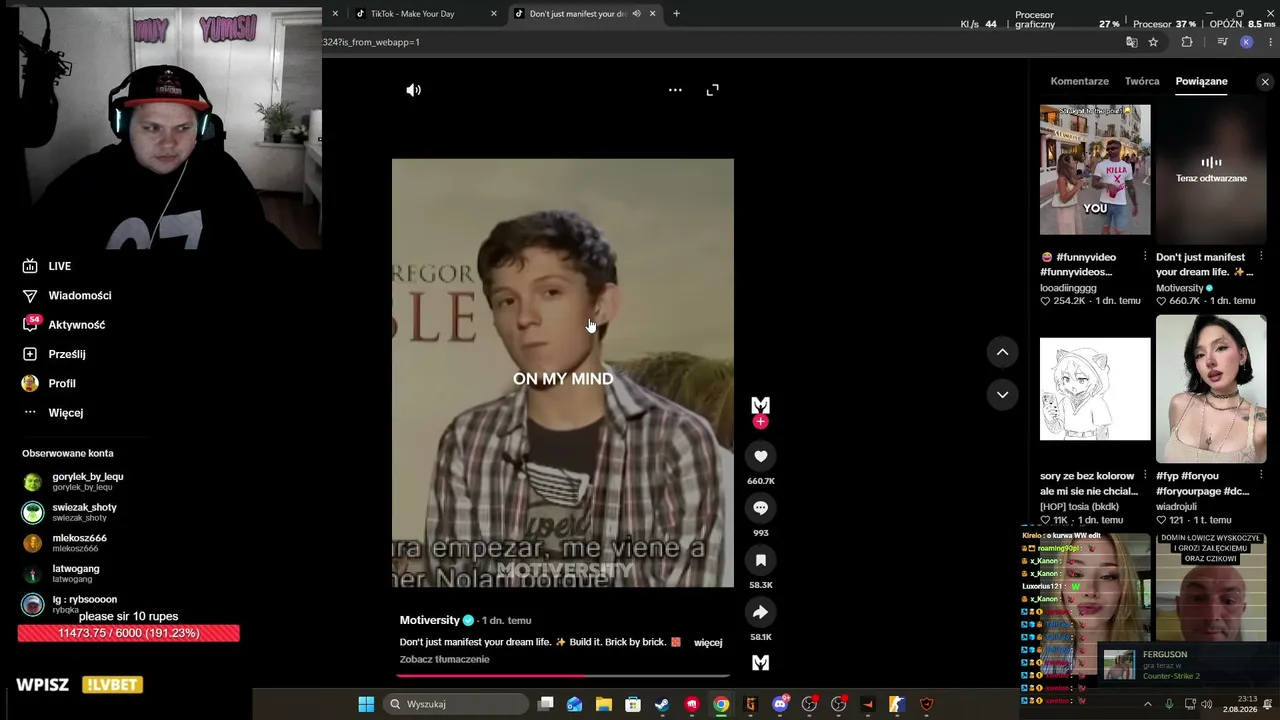Select the Powiązane tab

click(x=1201, y=81)
